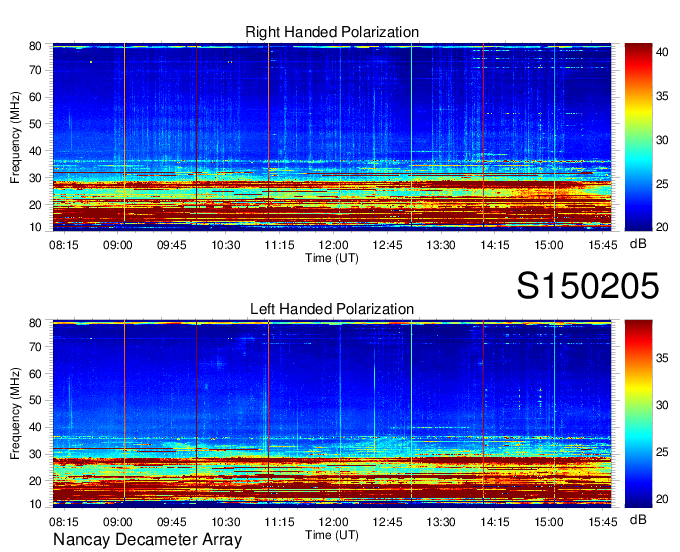Click 15:45 time tick of Left Handed plot
The width and height of the screenshot is (680, 552).
tap(603, 522)
